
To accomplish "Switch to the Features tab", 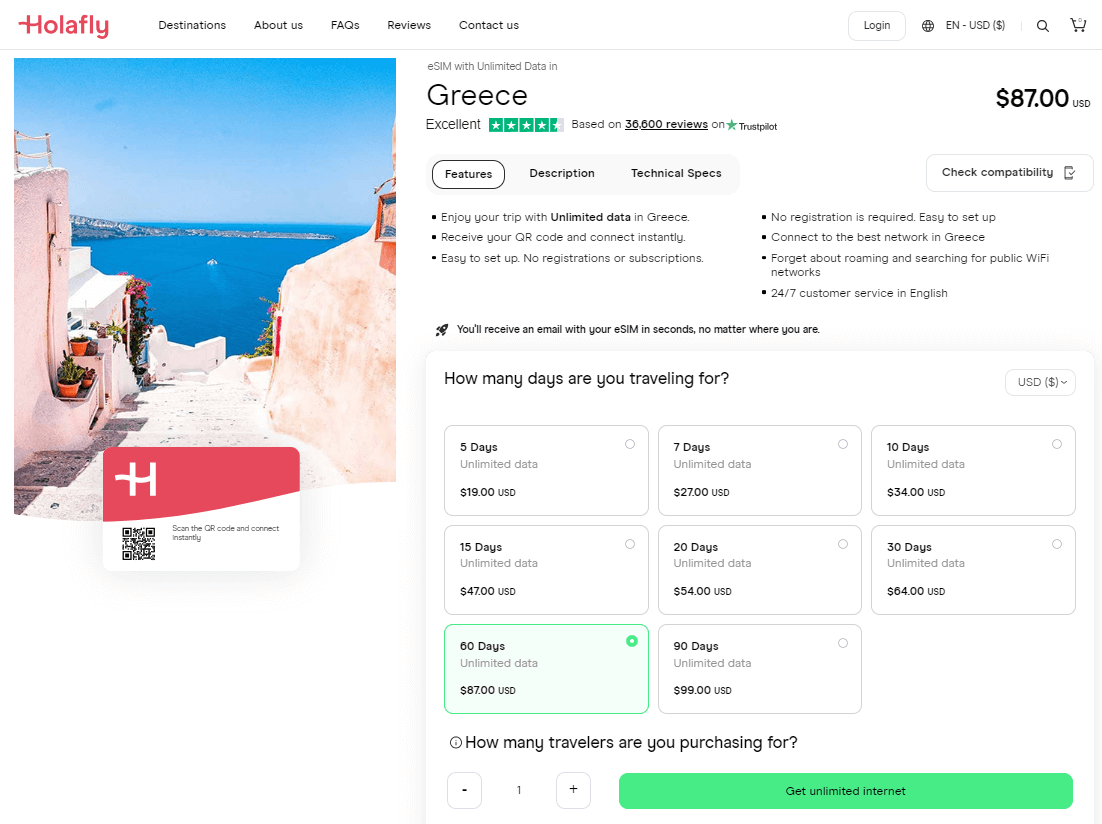I will (x=468, y=174).
